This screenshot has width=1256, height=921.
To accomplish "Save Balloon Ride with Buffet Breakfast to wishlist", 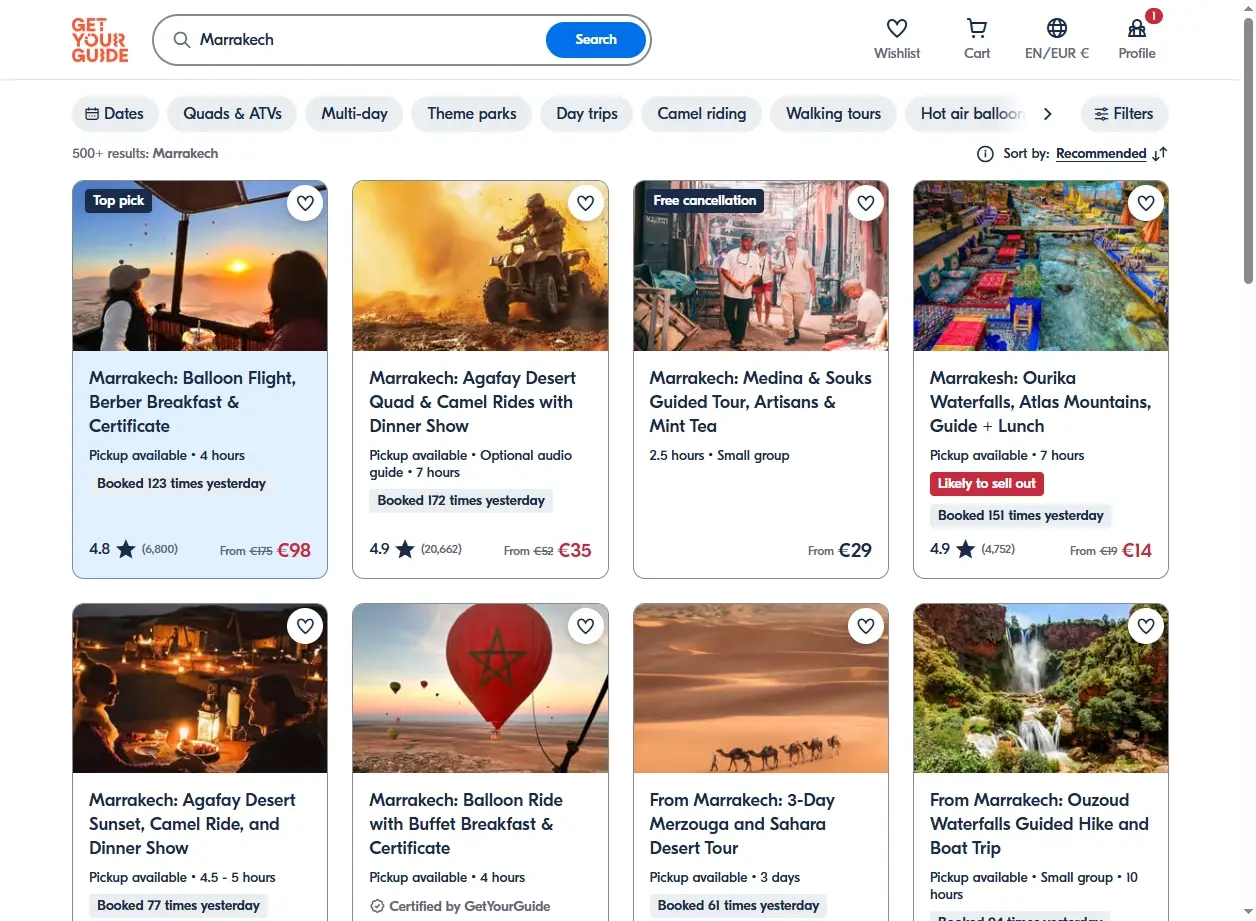I will click(x=585, y=626).
